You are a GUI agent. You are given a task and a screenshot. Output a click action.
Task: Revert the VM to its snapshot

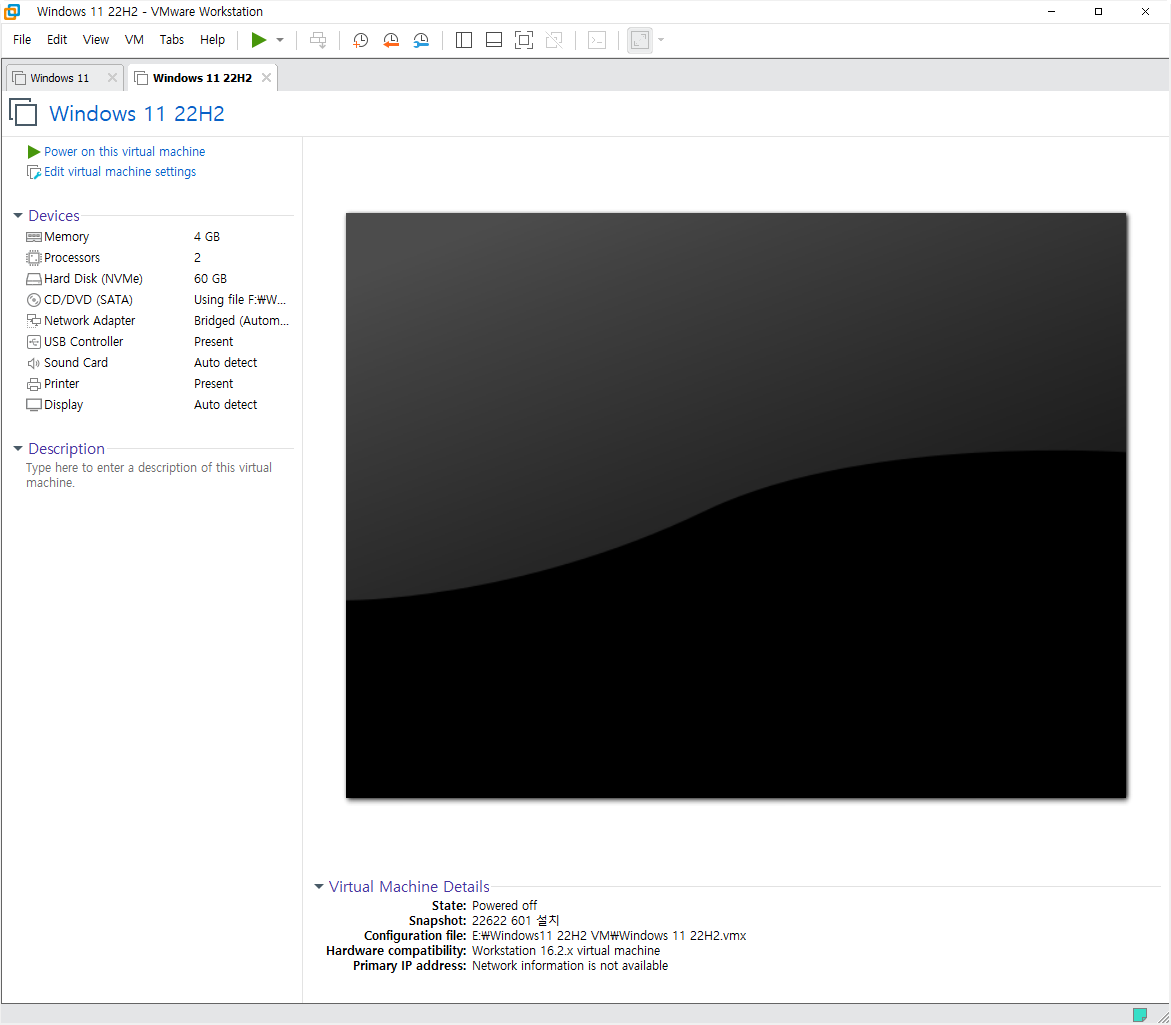(391, 40)
